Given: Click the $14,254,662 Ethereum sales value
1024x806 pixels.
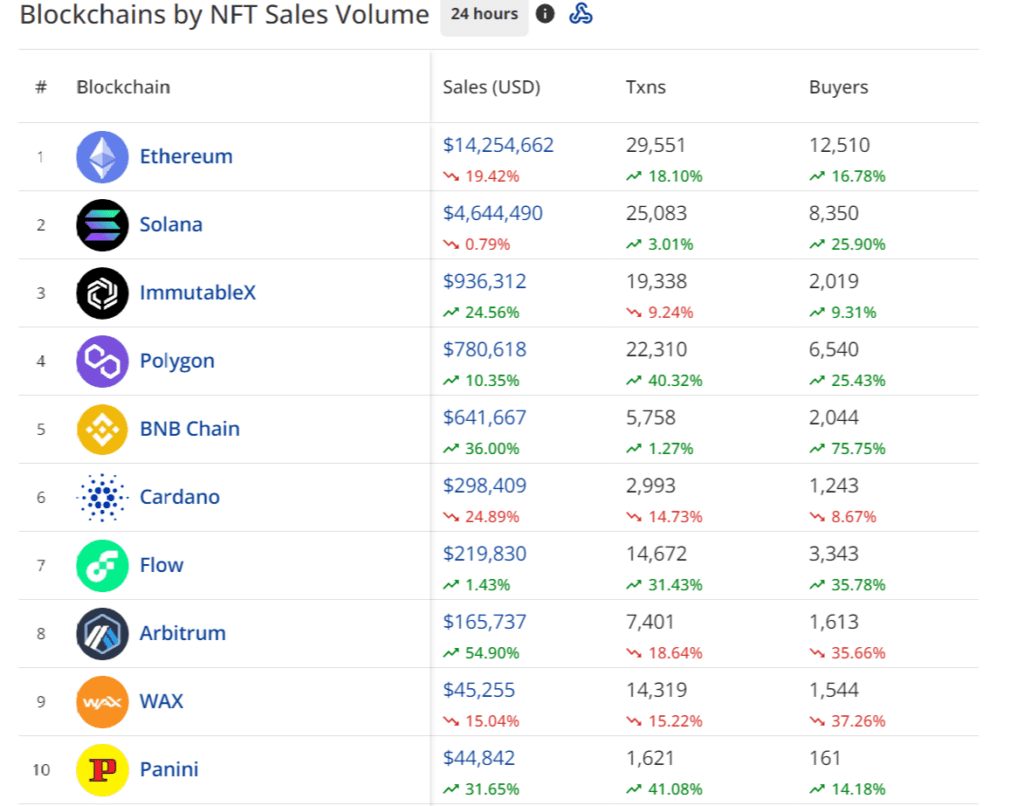Looking at the screenshot, I should coord(498,144).
